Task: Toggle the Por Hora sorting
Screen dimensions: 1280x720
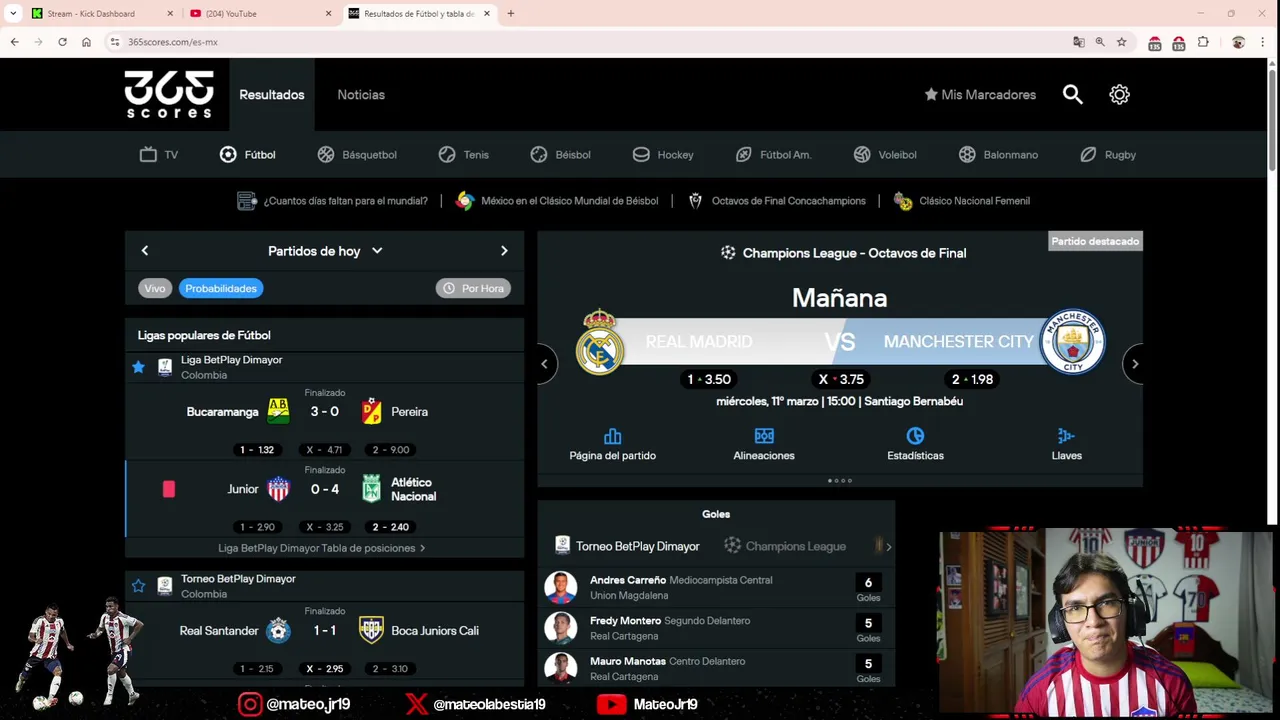Action: (x=473, y=288)
